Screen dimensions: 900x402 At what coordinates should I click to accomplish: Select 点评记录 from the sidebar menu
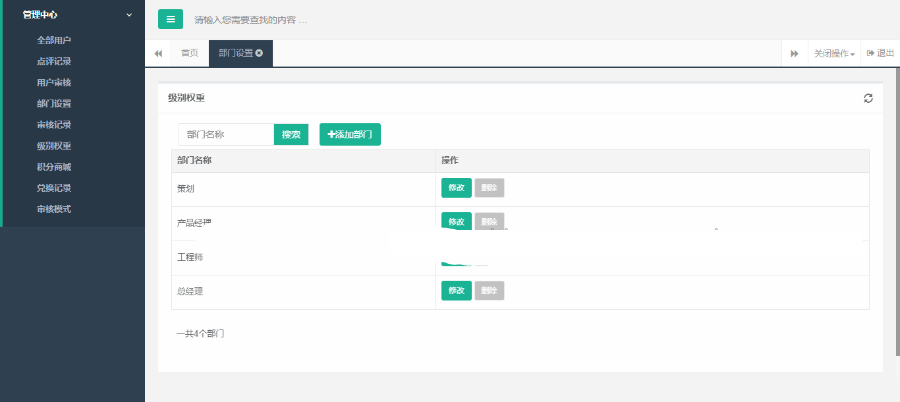(54, 61)
